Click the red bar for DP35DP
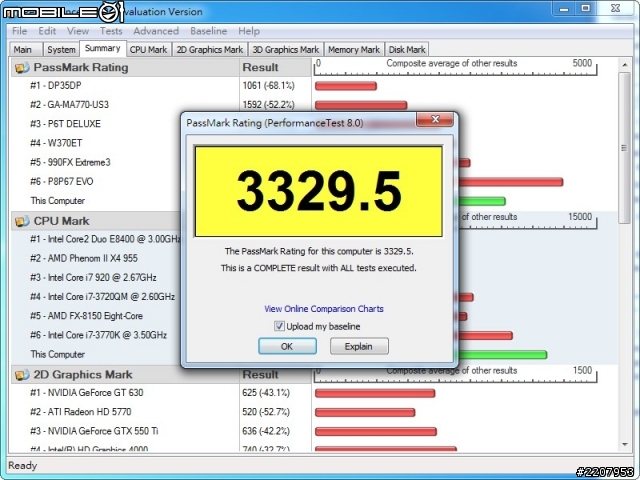The width and height of the screenshot is (640, 480). click(346, 86)
